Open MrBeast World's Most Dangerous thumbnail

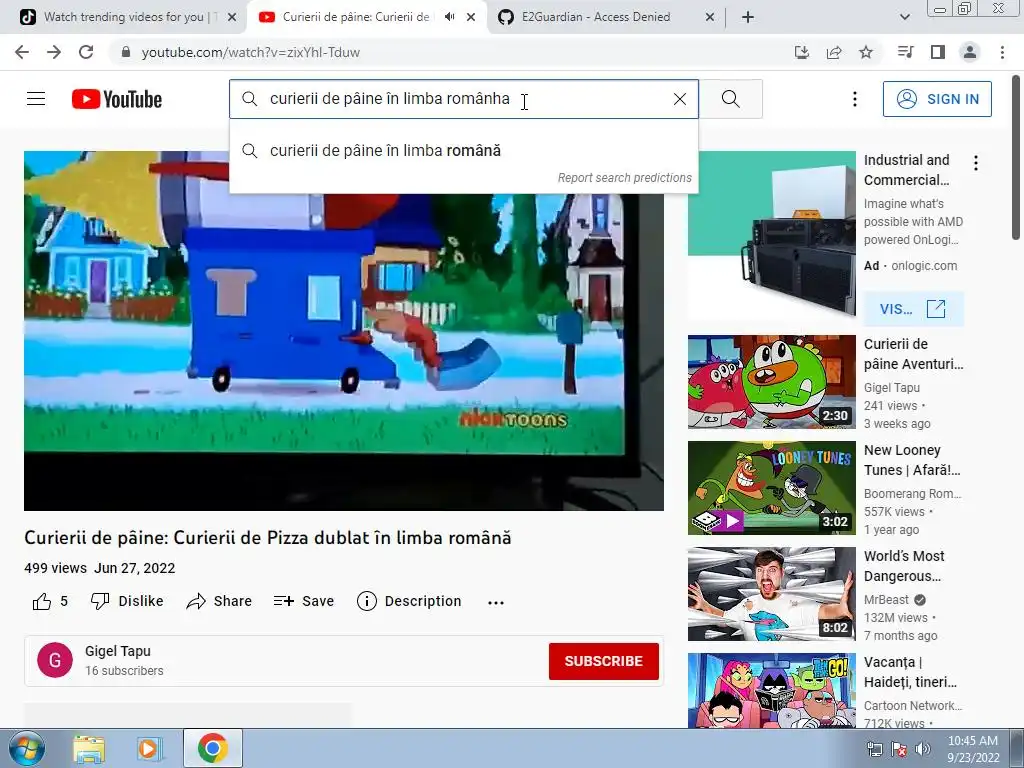771,594
